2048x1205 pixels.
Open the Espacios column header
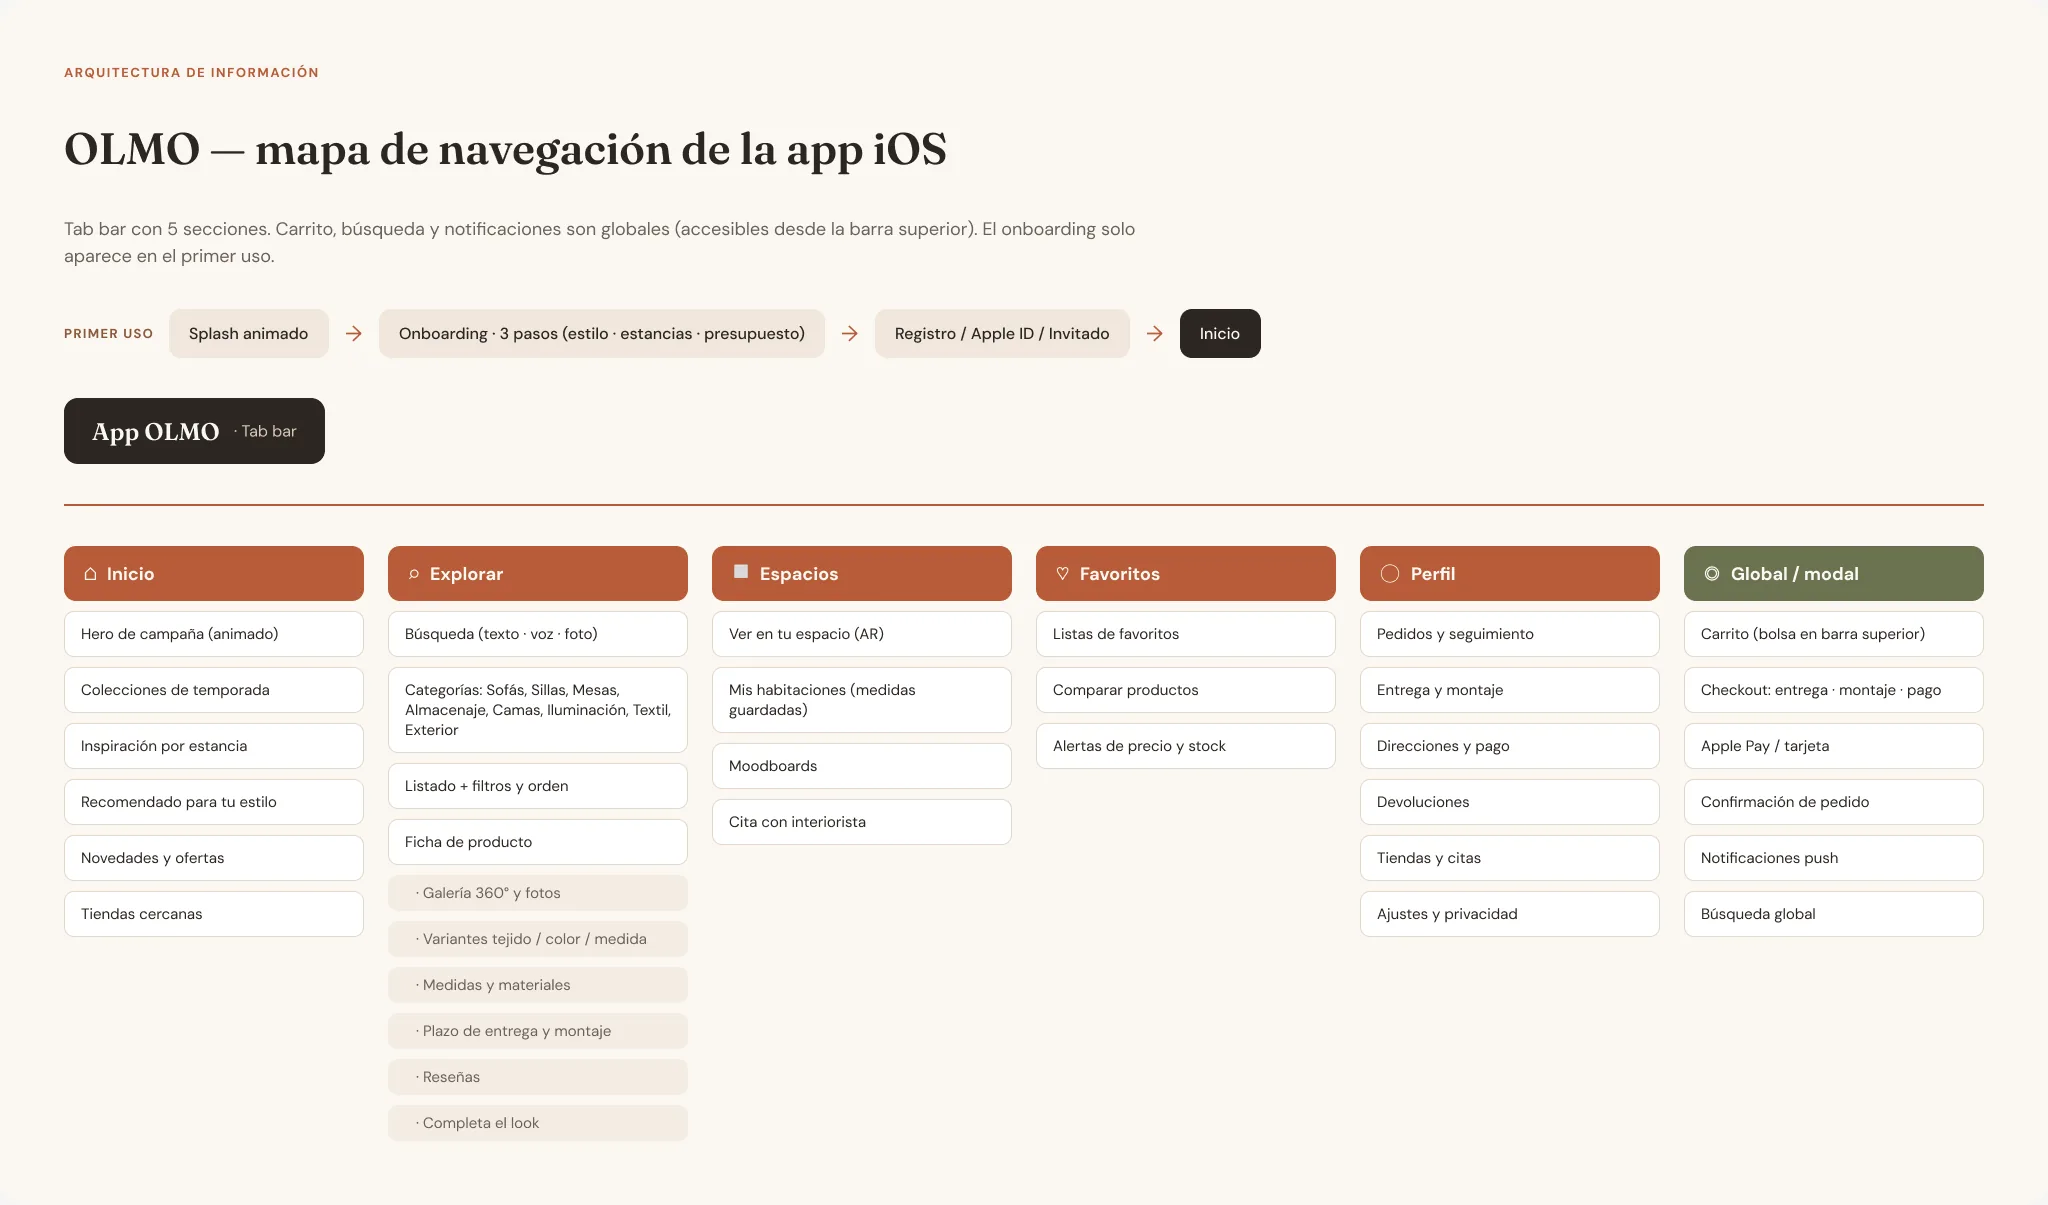[862, 574]
